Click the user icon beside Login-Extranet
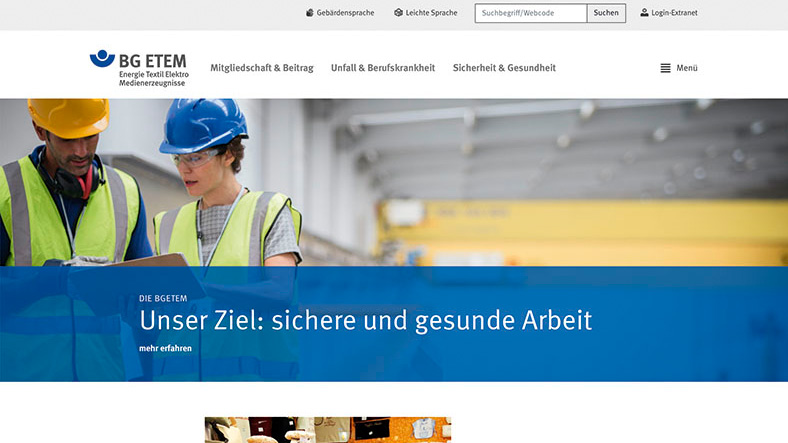The image size is (788, 443). 644,13
